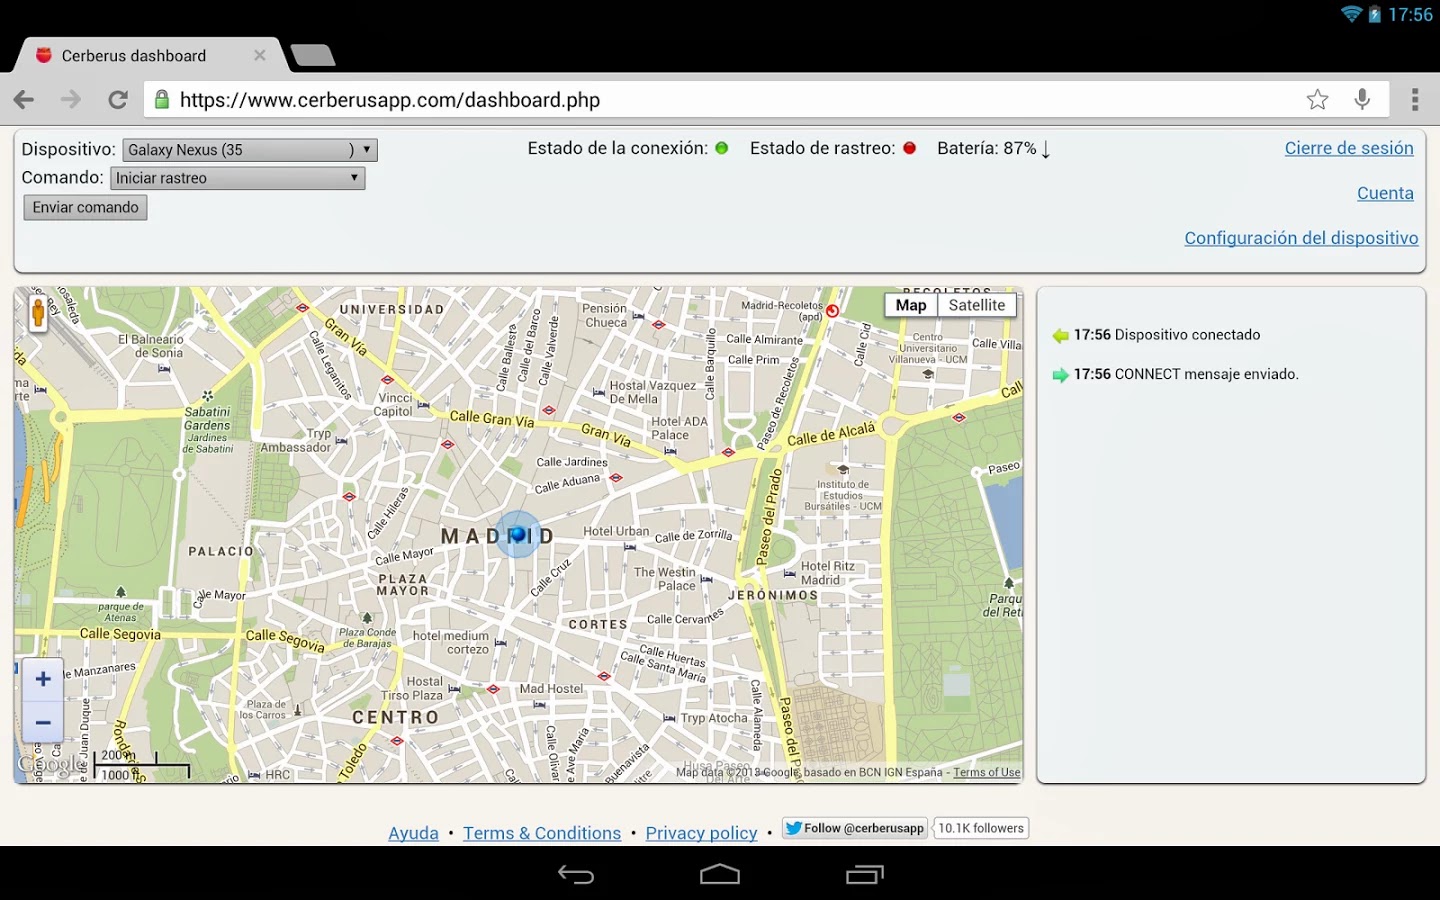Click the Enviar comando button
1440x900 pixels.
(x=85, y=207)
